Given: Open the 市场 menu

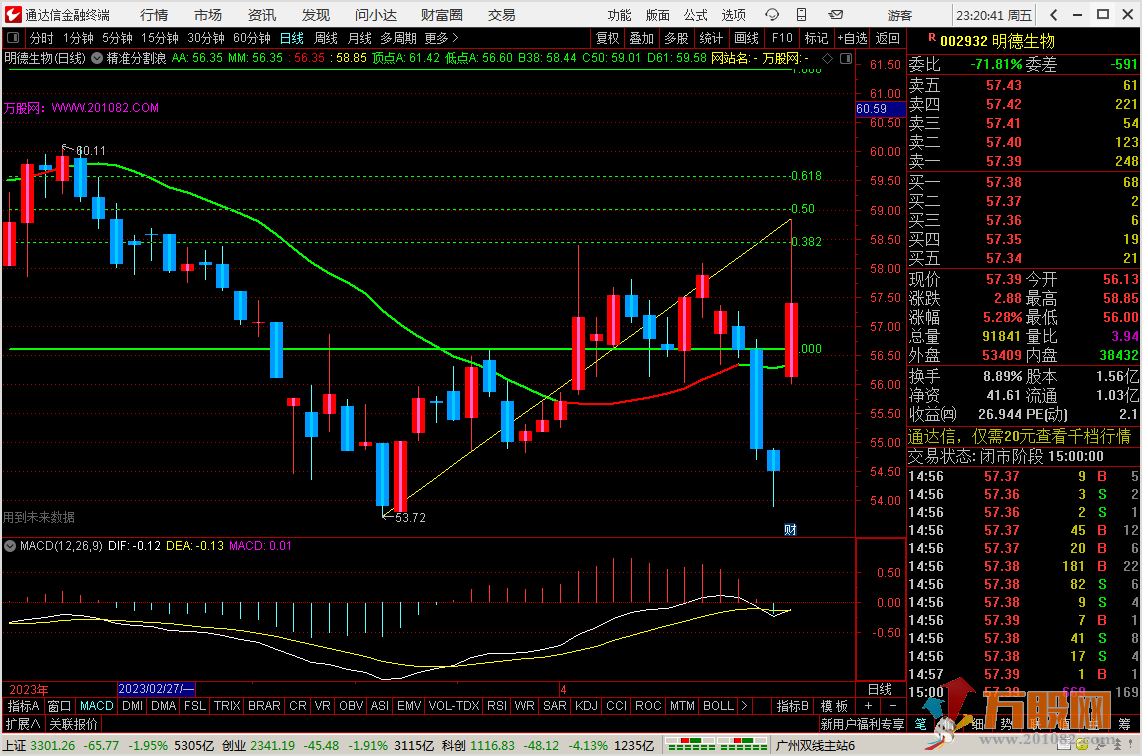Looking at the screenshot, I should click(x=208, y=15).
